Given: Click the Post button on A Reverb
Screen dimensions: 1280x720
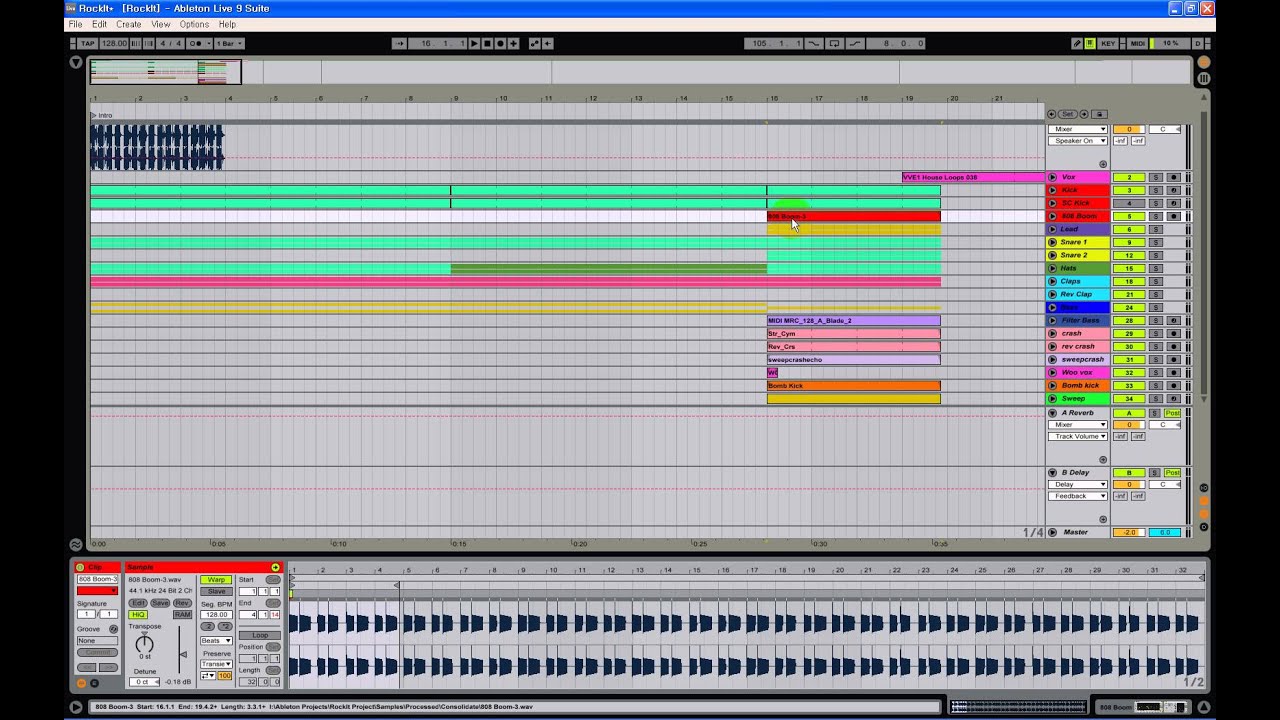Looking at the screenshot, I should 1172,413.
